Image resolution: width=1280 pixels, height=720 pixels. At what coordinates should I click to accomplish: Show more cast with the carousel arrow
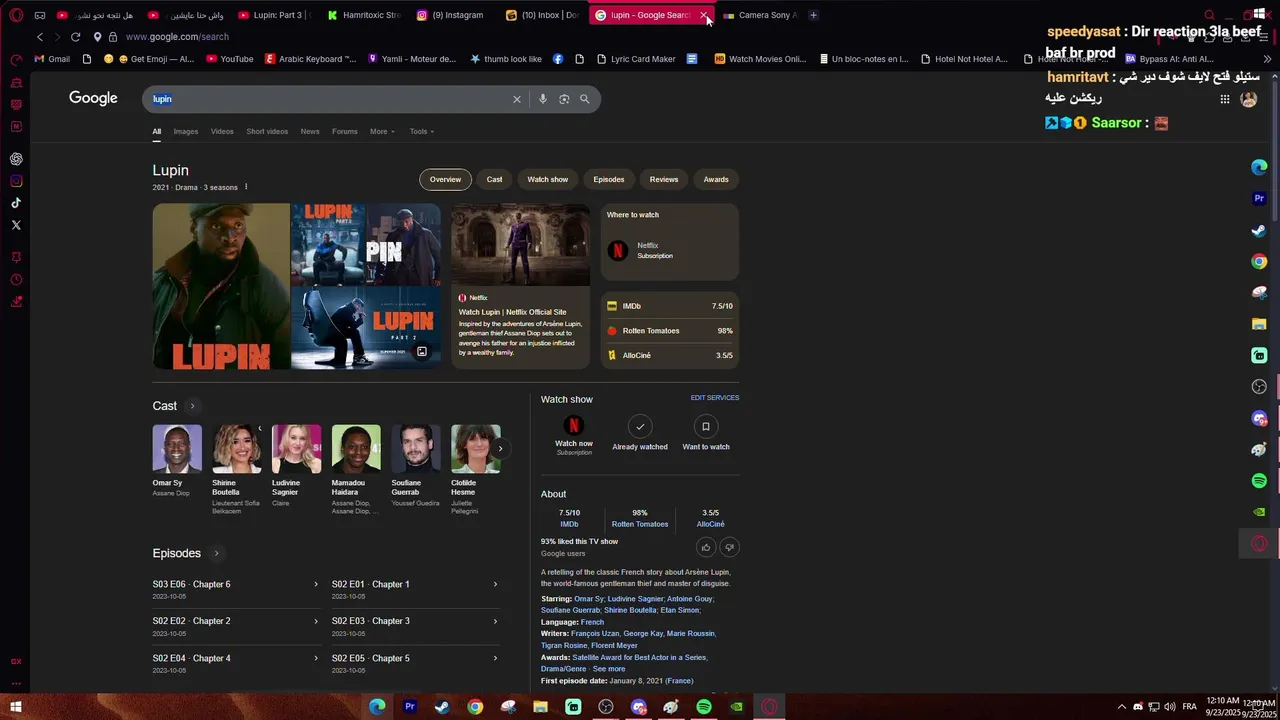[x=500, y=448]
